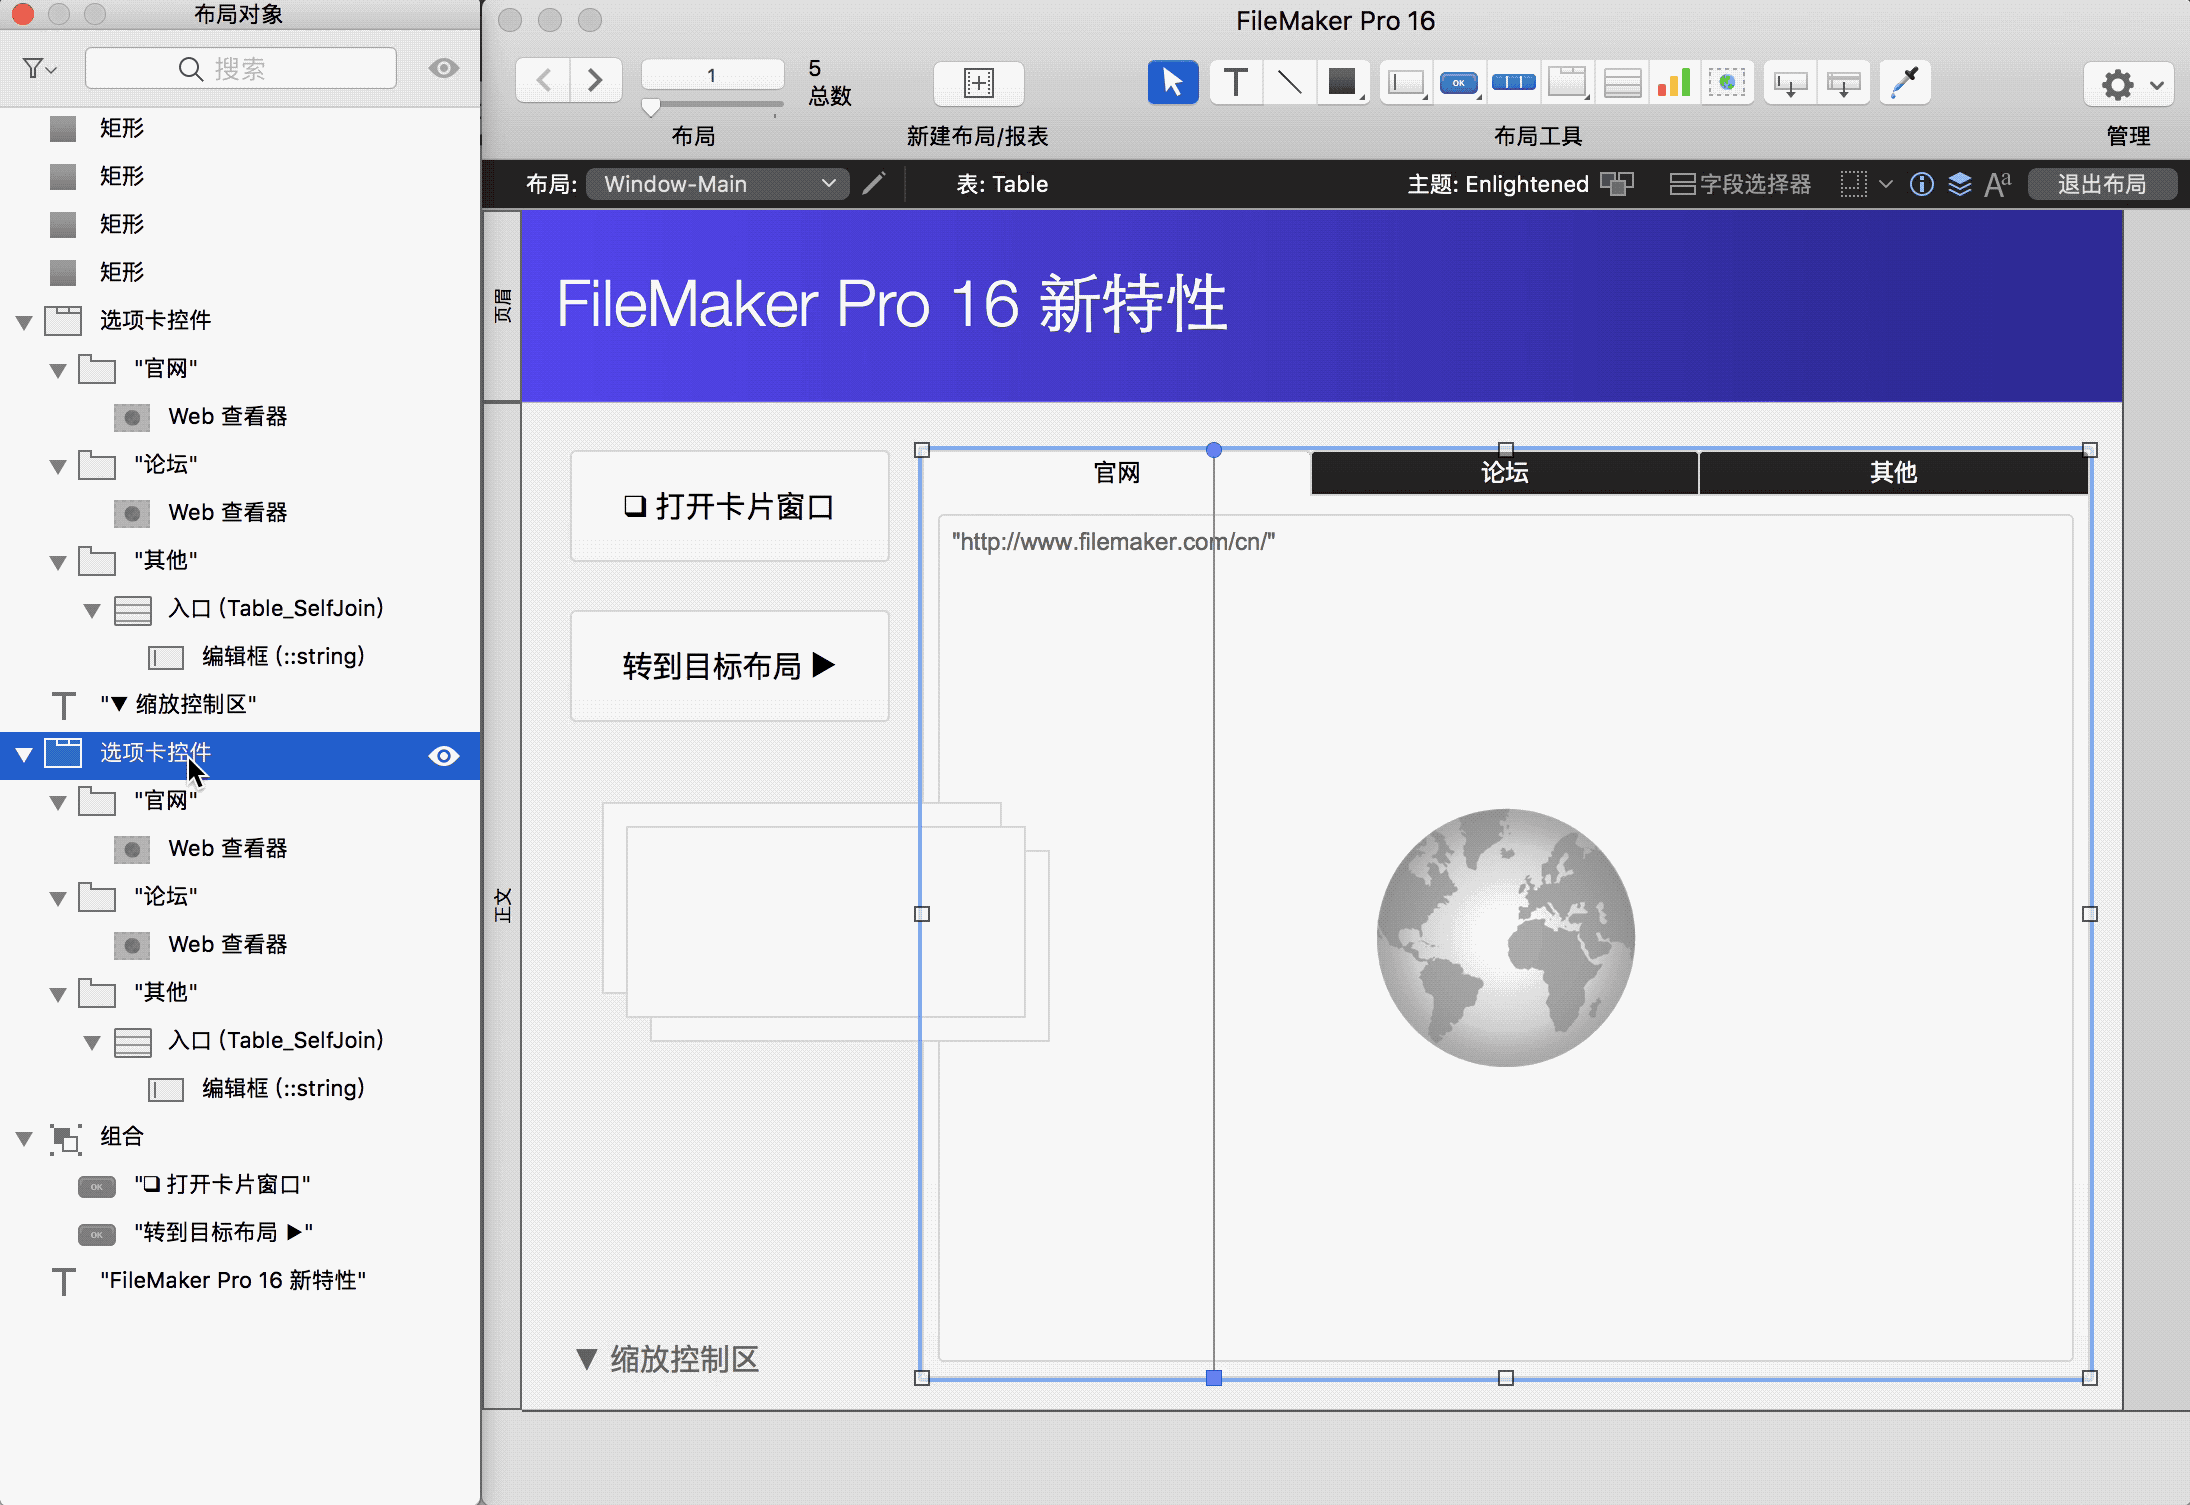The image size is (2190, 1505).
Task: Select the Web Viewer tool
Action: point(1727,83)
